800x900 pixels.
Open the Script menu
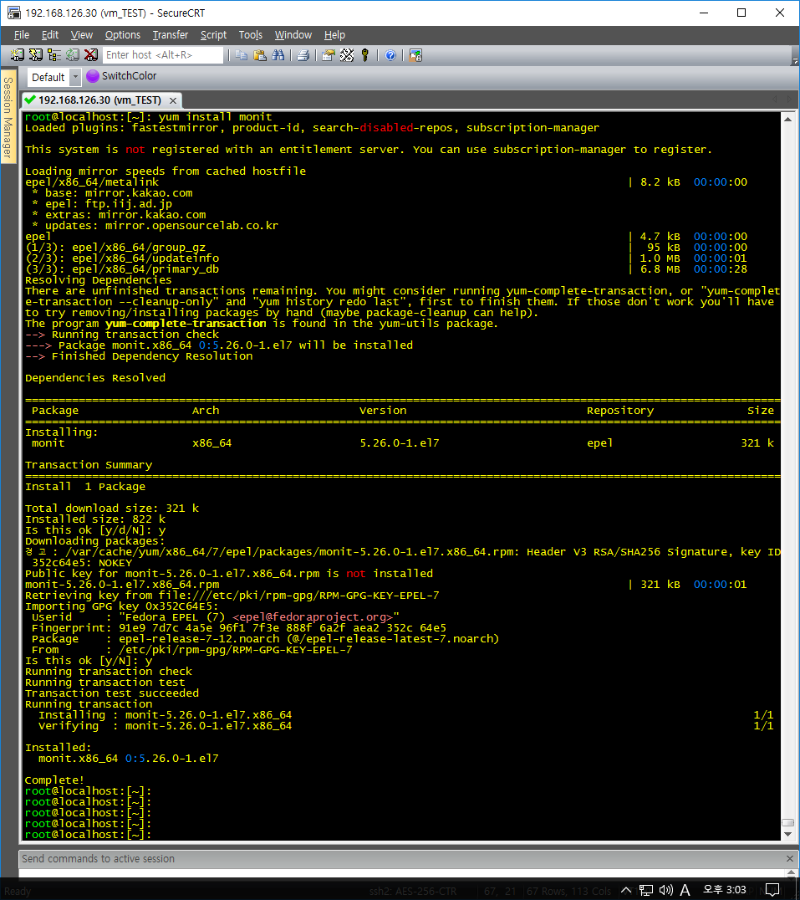213,35
